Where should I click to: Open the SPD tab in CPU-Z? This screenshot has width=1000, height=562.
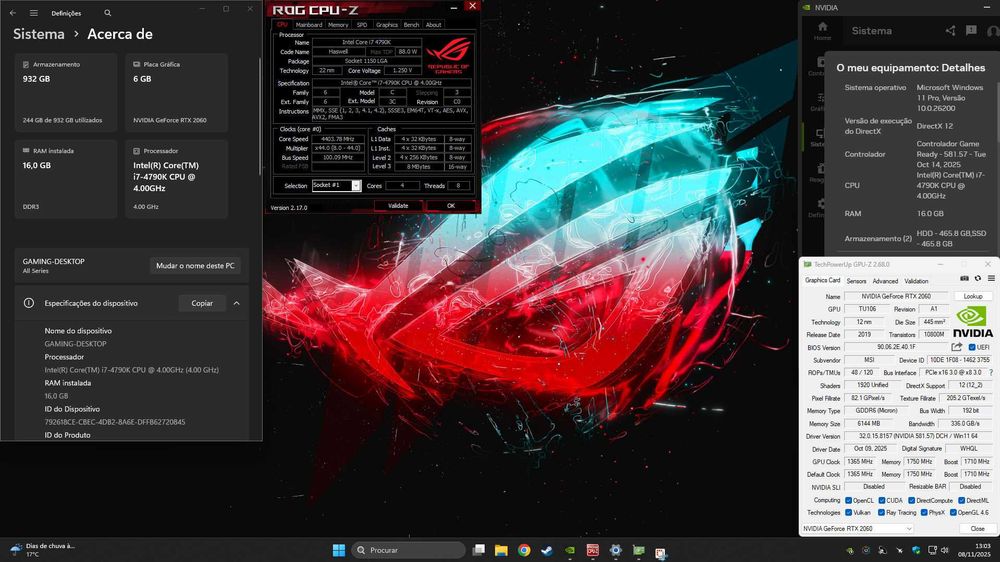(x=362, y=25)
